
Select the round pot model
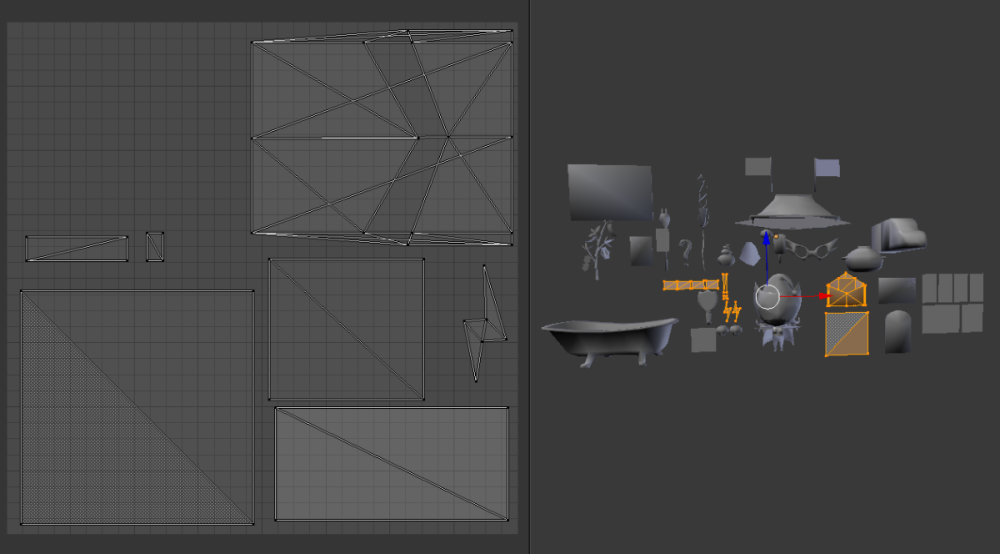[x=863, y=259]
